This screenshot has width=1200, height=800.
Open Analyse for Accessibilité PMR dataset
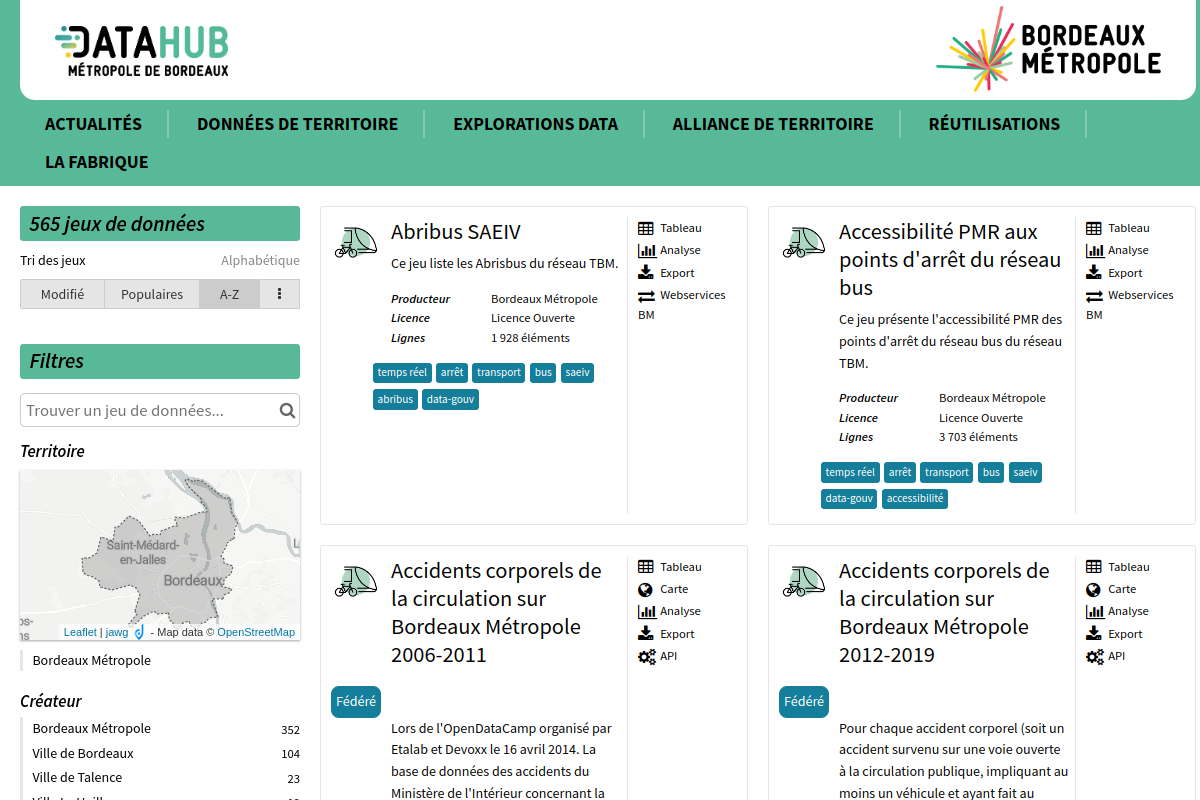coord(1118,250)
